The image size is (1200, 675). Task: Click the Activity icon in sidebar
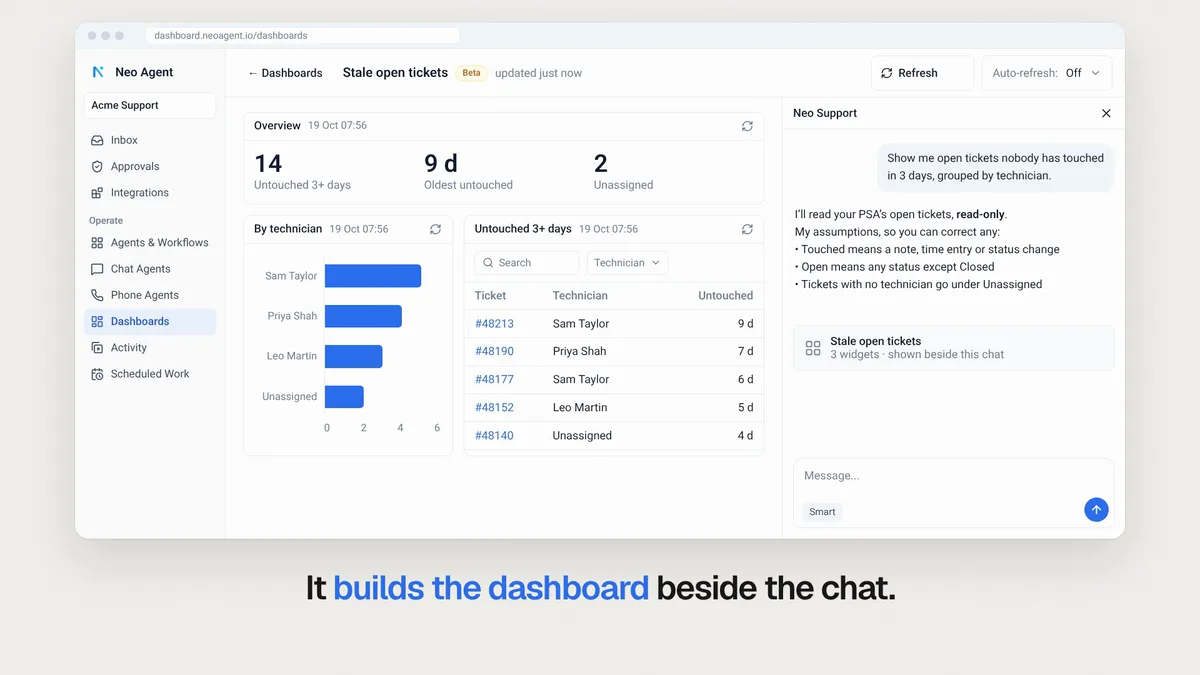pyautogui.click(x=97, y=347)
